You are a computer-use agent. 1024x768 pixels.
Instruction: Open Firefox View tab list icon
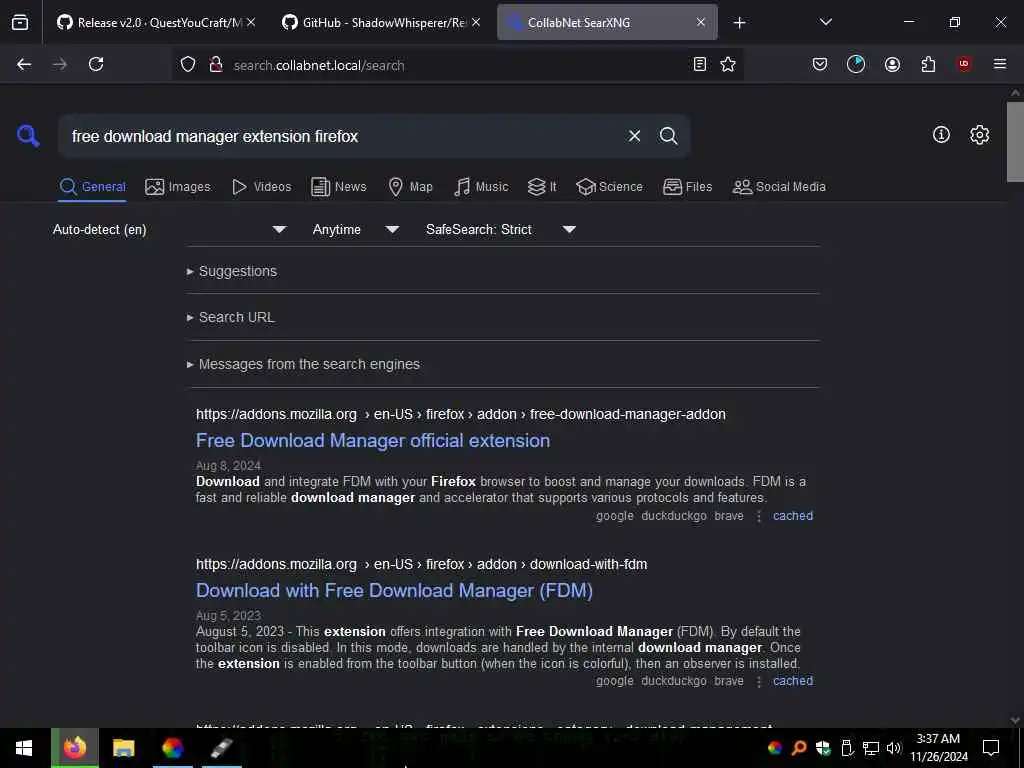tap(20, 22)
